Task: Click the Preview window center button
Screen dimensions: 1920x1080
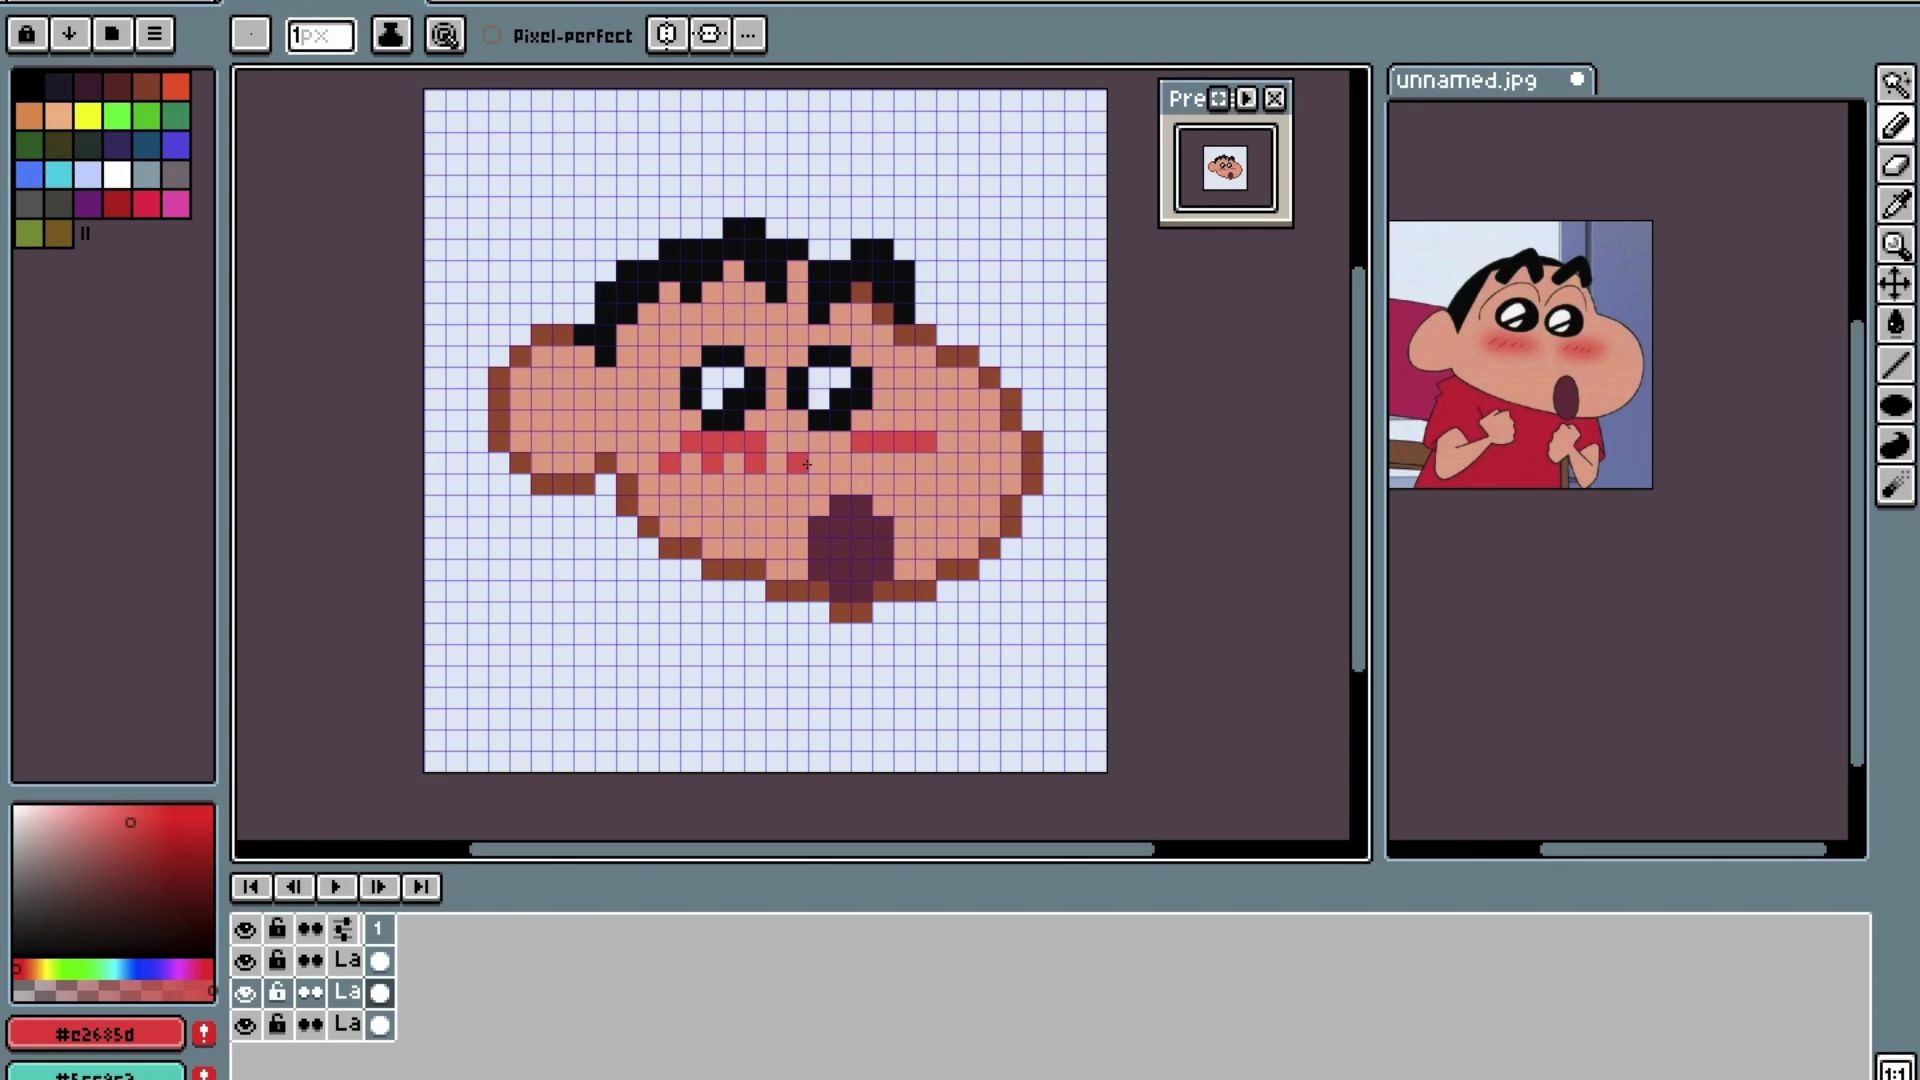Action: tap(1218, 98)
